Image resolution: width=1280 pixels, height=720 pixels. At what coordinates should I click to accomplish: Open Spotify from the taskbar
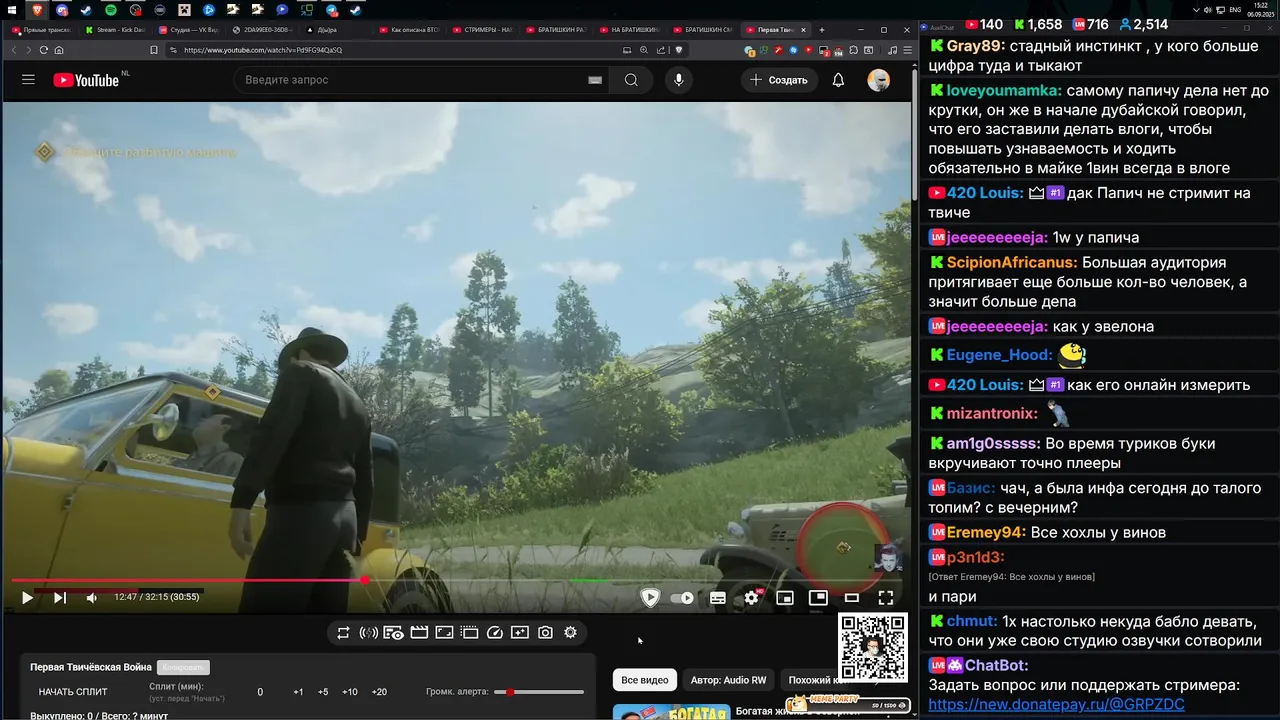pos(110,10)
